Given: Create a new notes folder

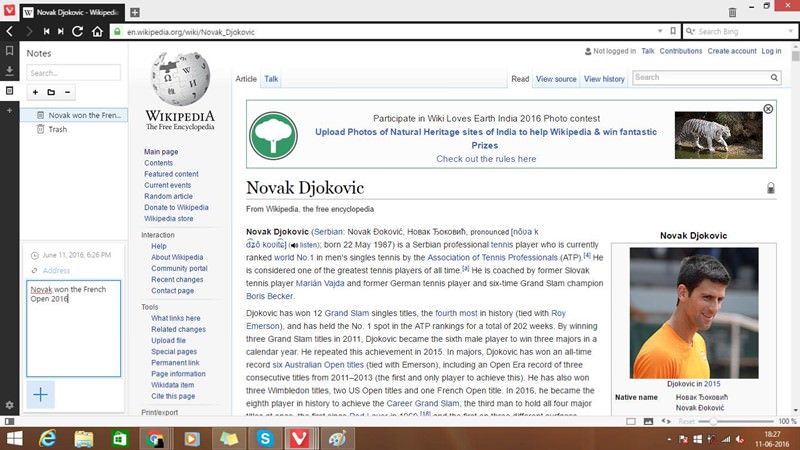Looking at the screenshot, I should (x=51, y=92).
